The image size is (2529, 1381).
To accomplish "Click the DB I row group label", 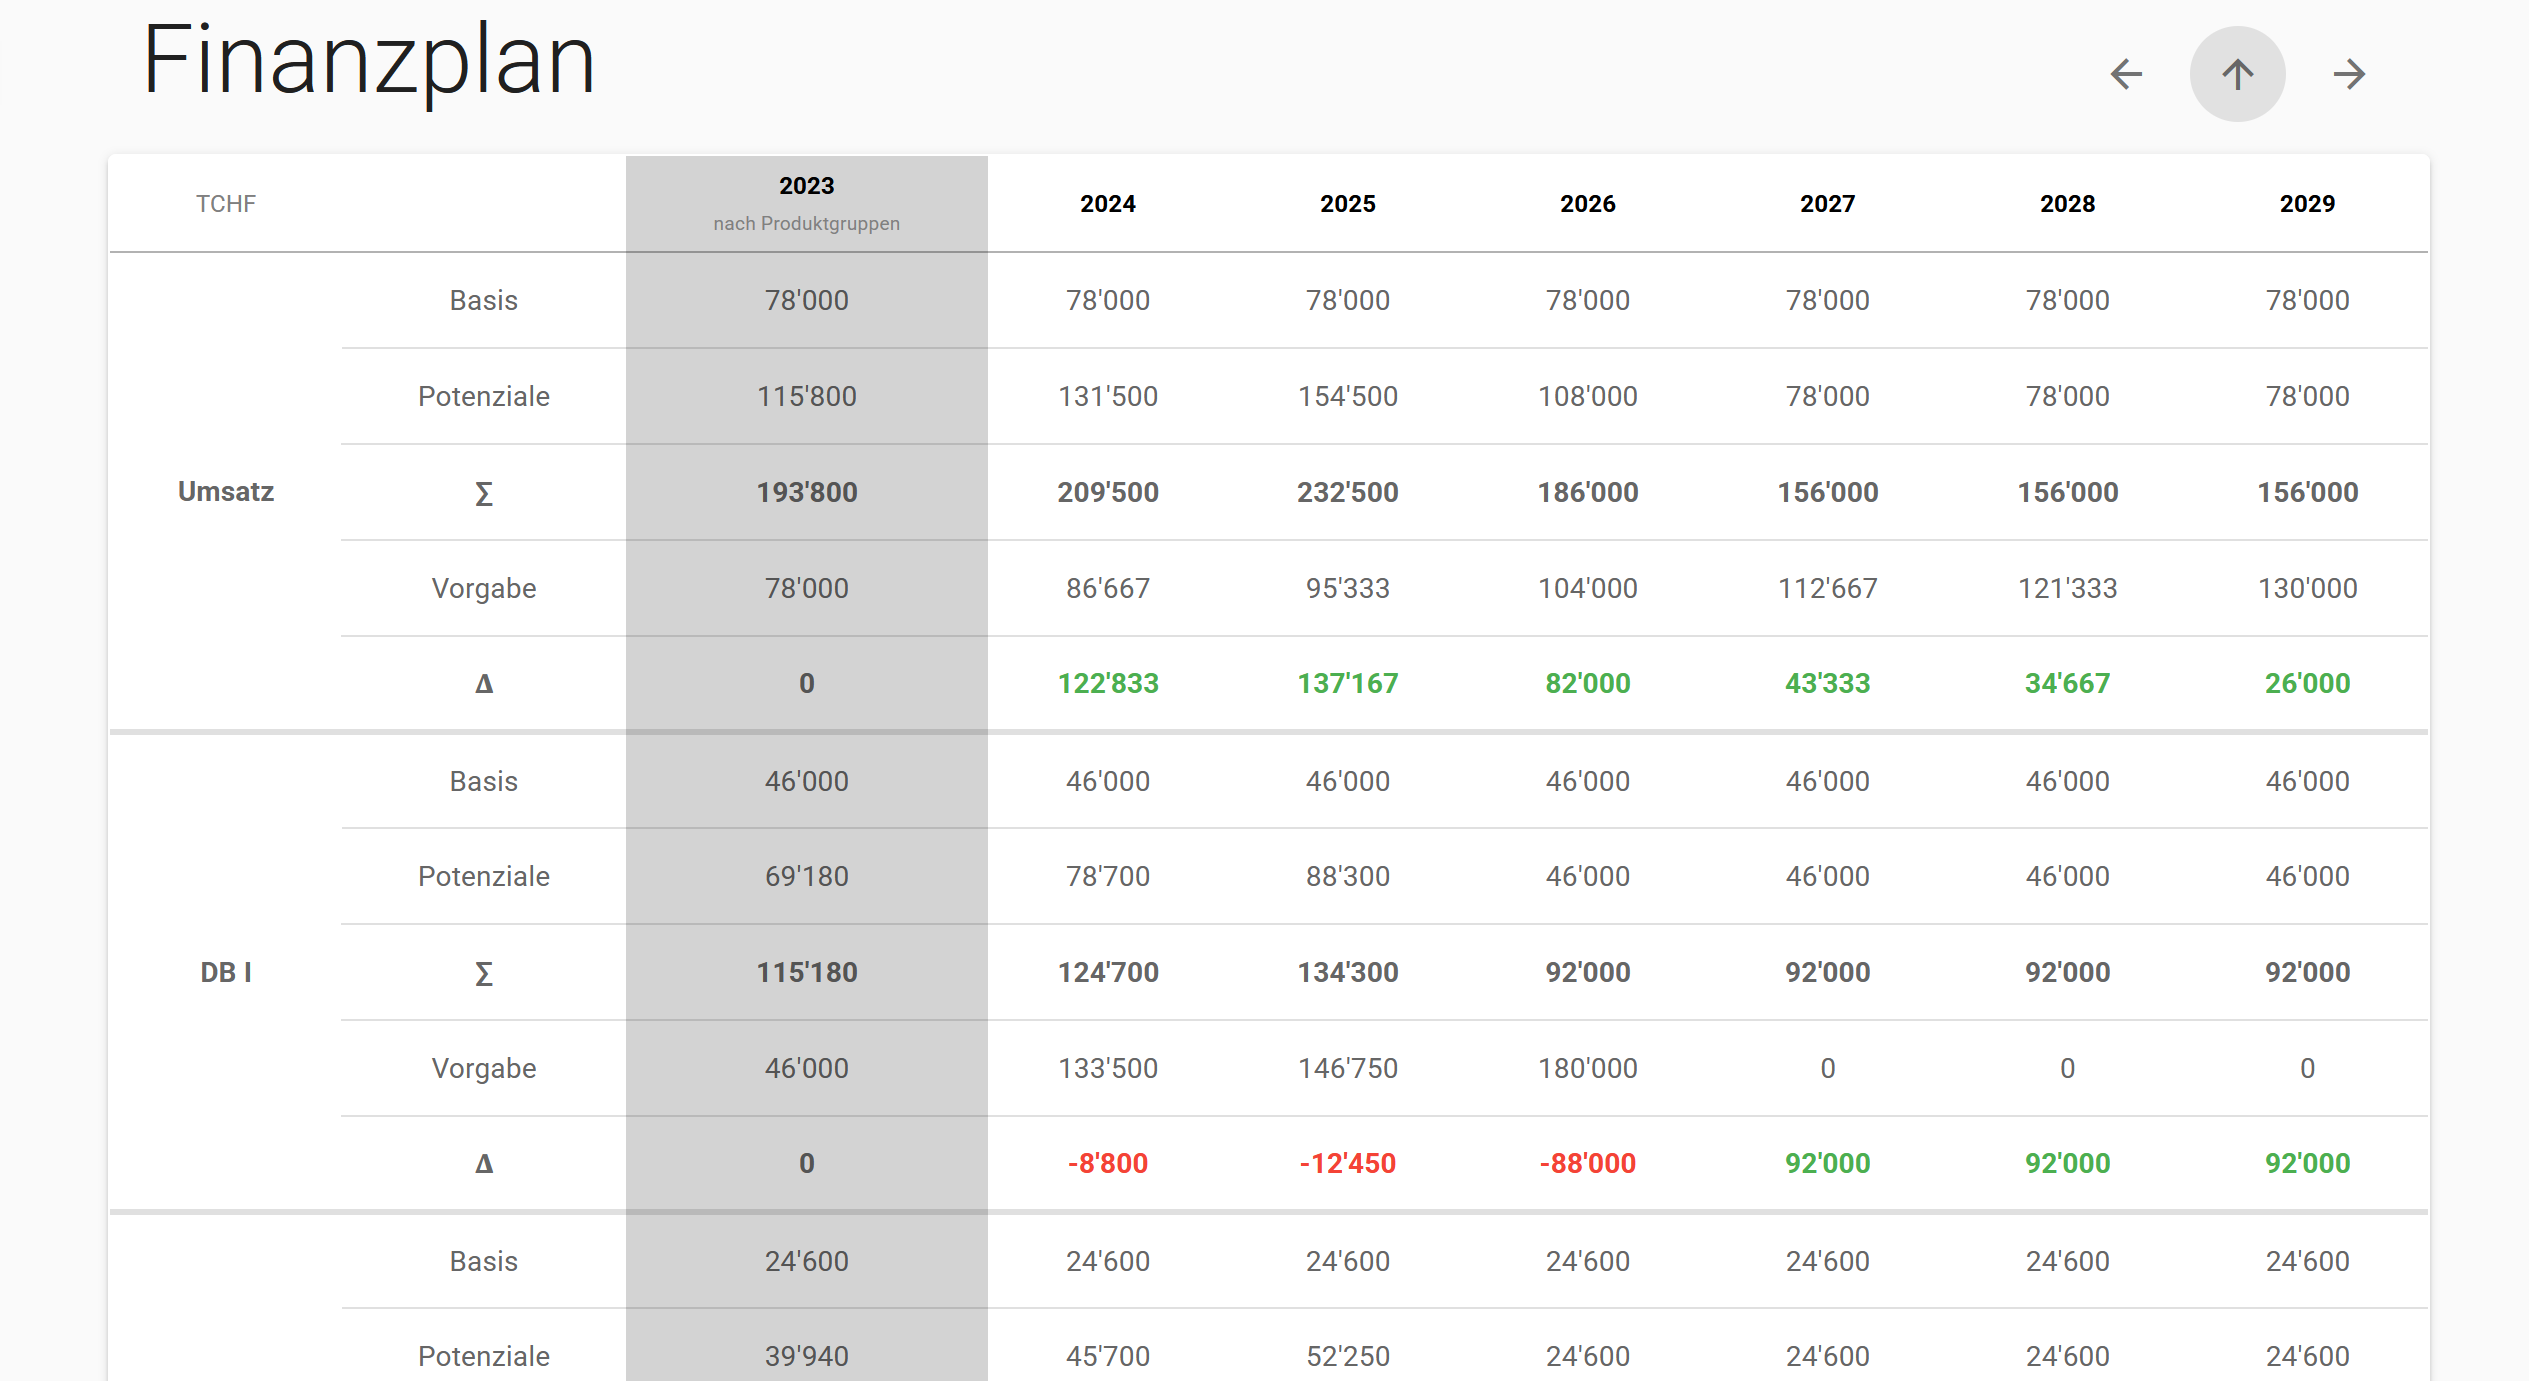I will tap(226, 972).
